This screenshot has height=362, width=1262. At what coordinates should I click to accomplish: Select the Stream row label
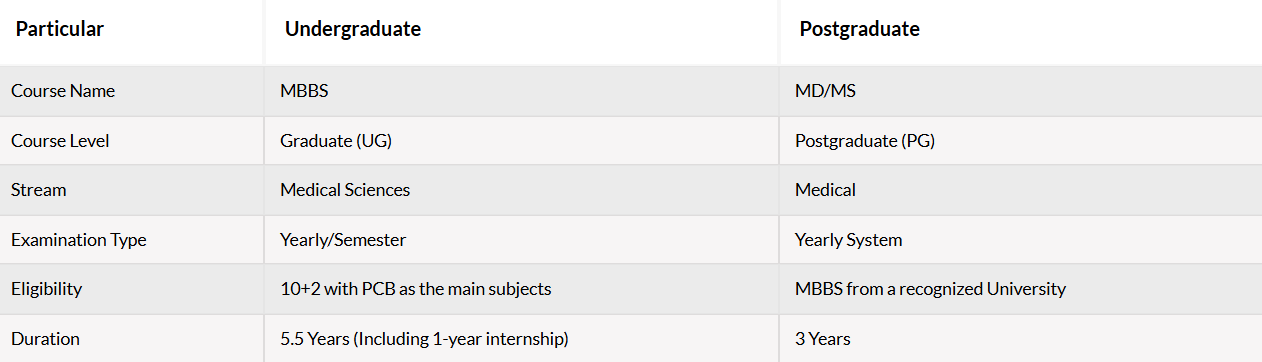tap(39, 190)
